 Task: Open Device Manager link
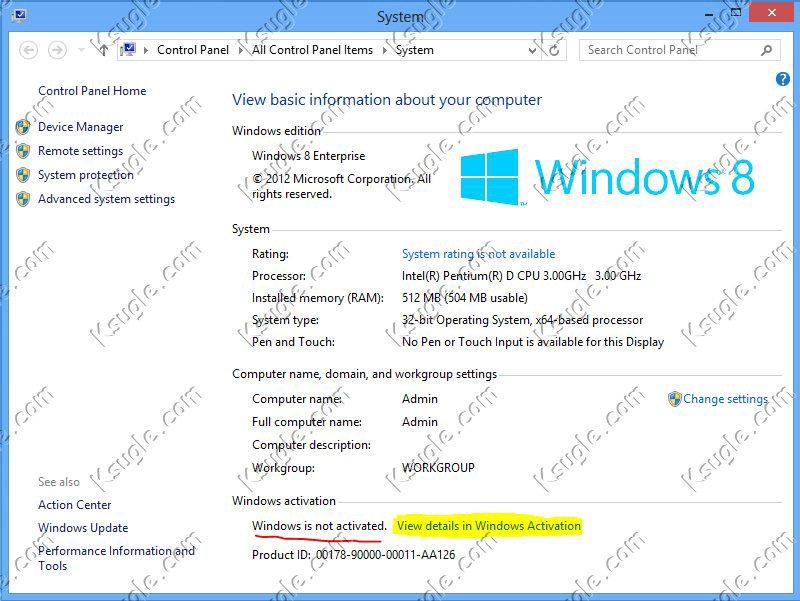point(81,127)
